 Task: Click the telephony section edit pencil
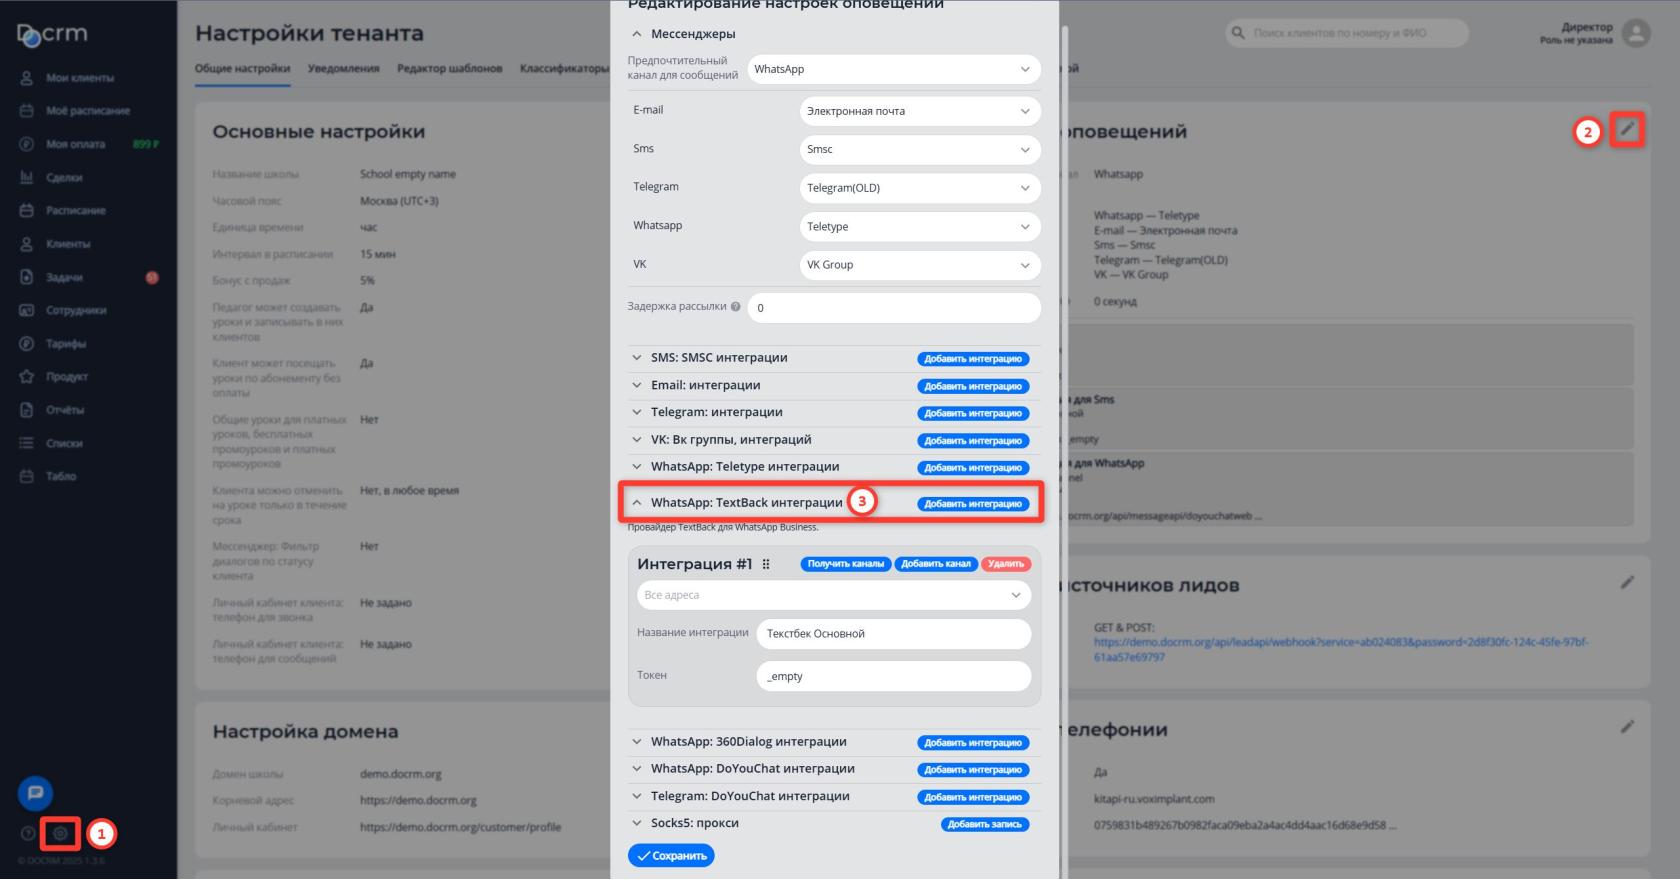tap(1627, 727)
